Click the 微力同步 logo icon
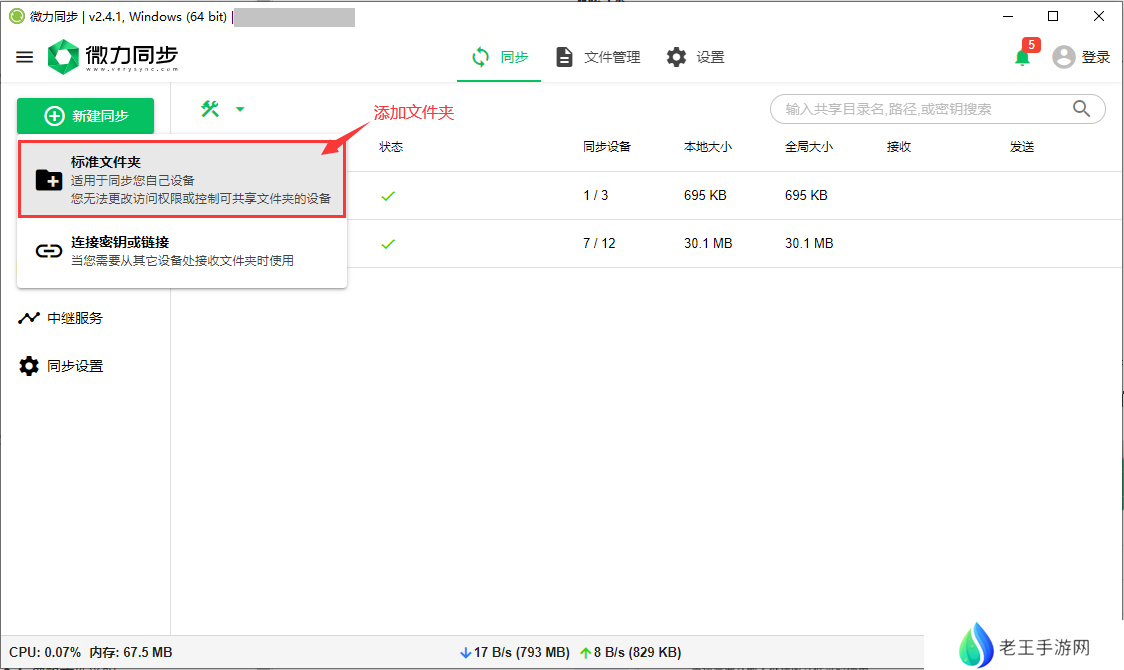Viewport: 1124px width, 670px height. (x=63, y=57)
